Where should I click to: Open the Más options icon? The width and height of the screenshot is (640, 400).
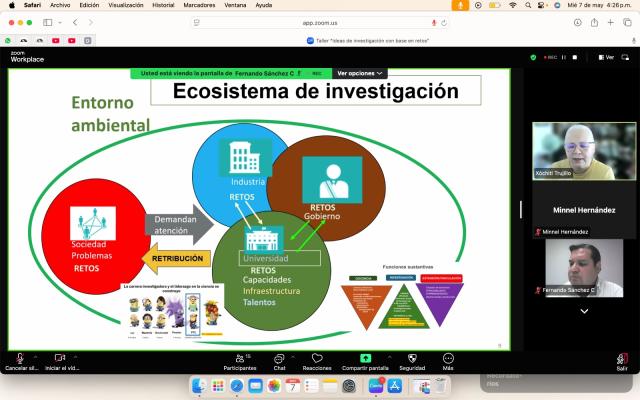click(x=448, y=358)
